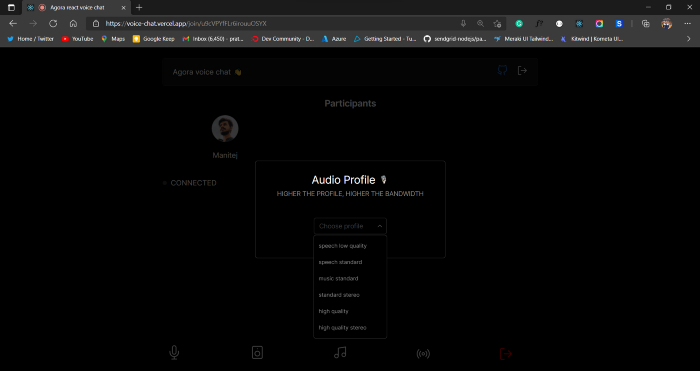
Task: Click the broadcast signal icon
Action: point(423,354)
